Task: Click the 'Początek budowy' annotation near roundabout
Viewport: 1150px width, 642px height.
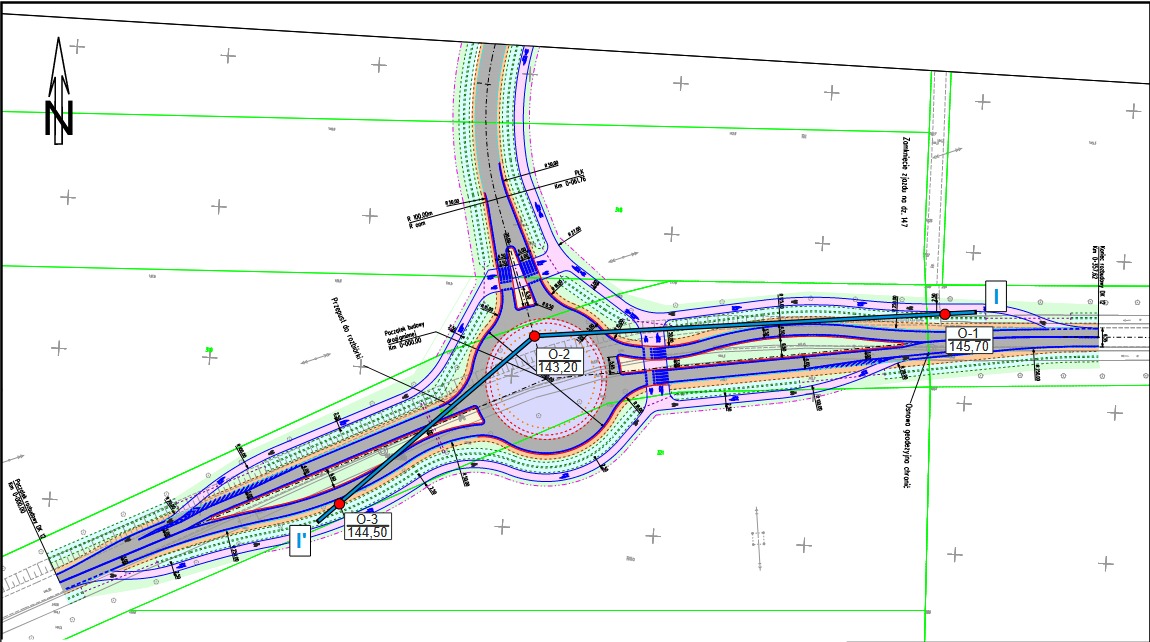Action: [410, 337]
